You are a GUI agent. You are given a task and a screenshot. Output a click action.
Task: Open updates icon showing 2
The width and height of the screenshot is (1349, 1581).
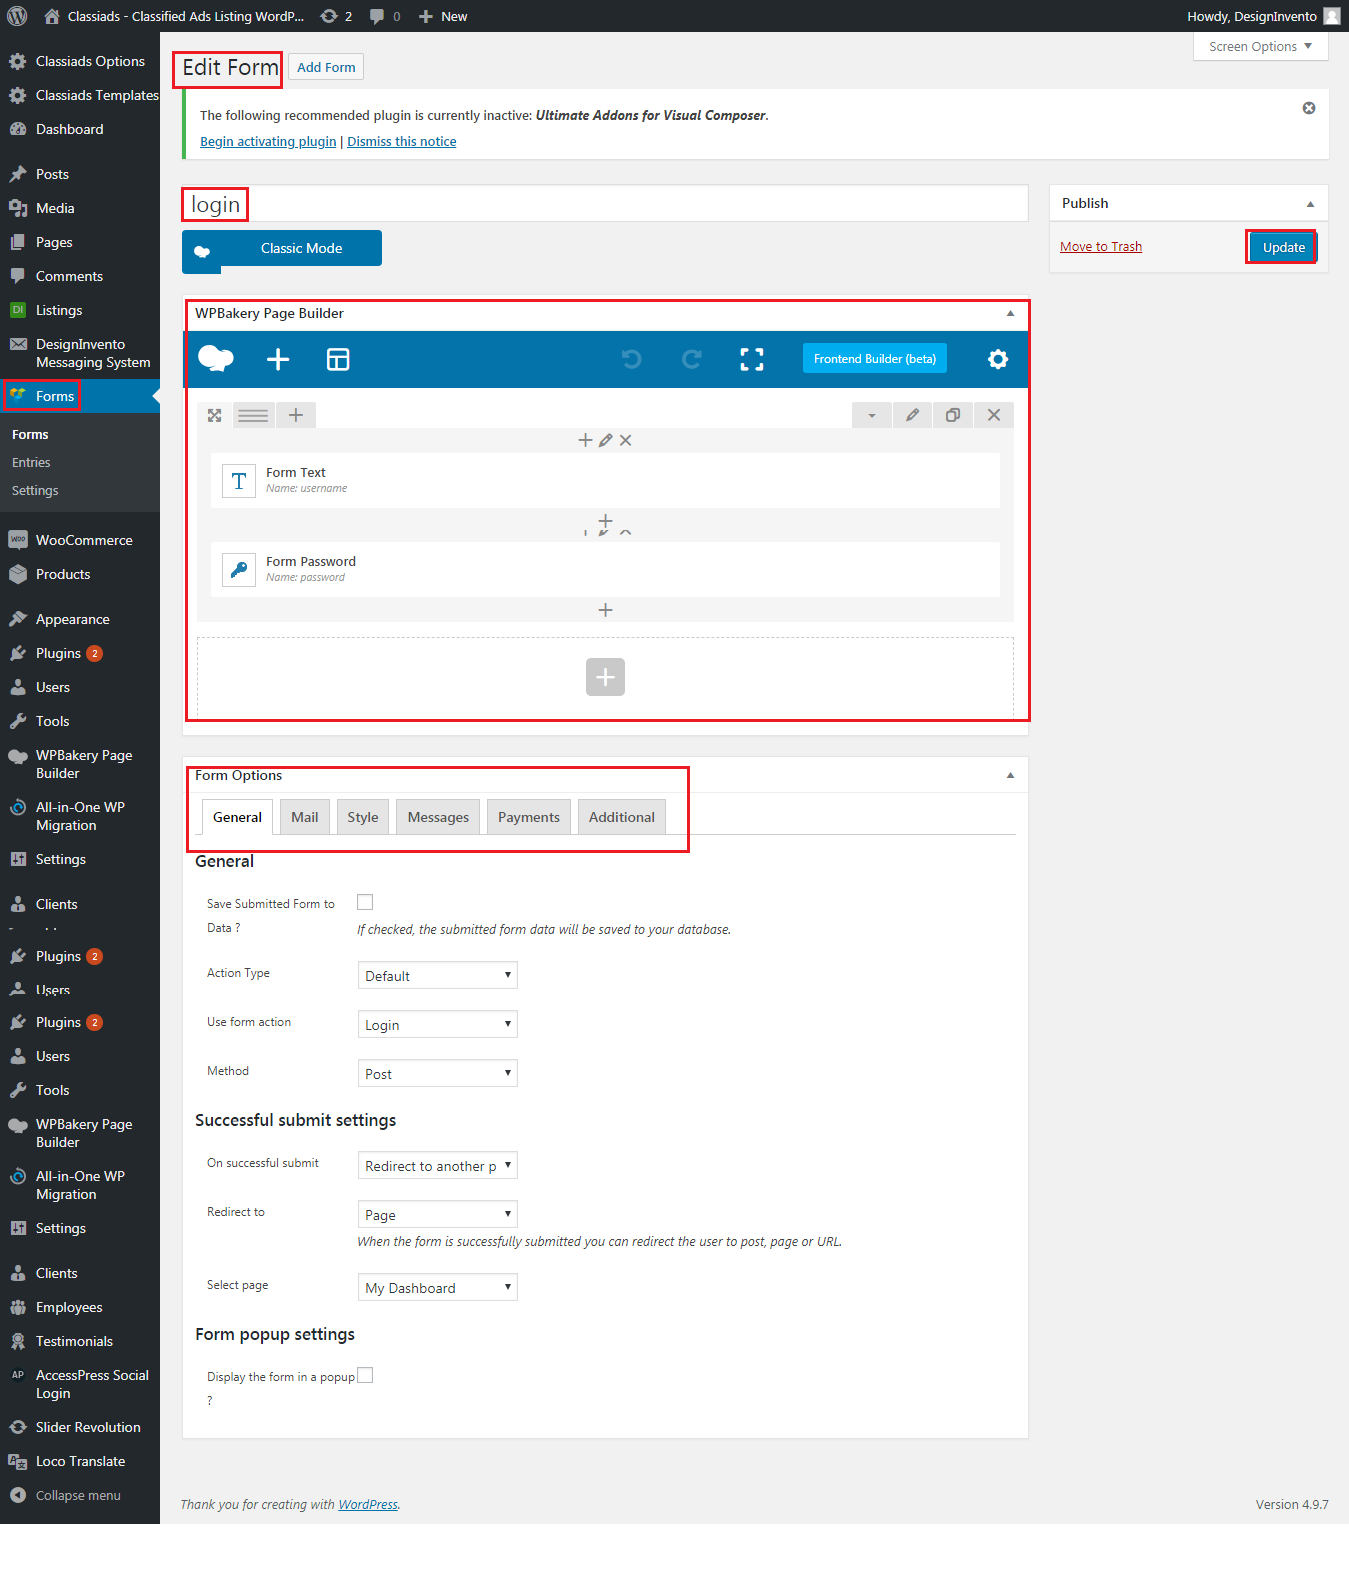coord(336,16)
